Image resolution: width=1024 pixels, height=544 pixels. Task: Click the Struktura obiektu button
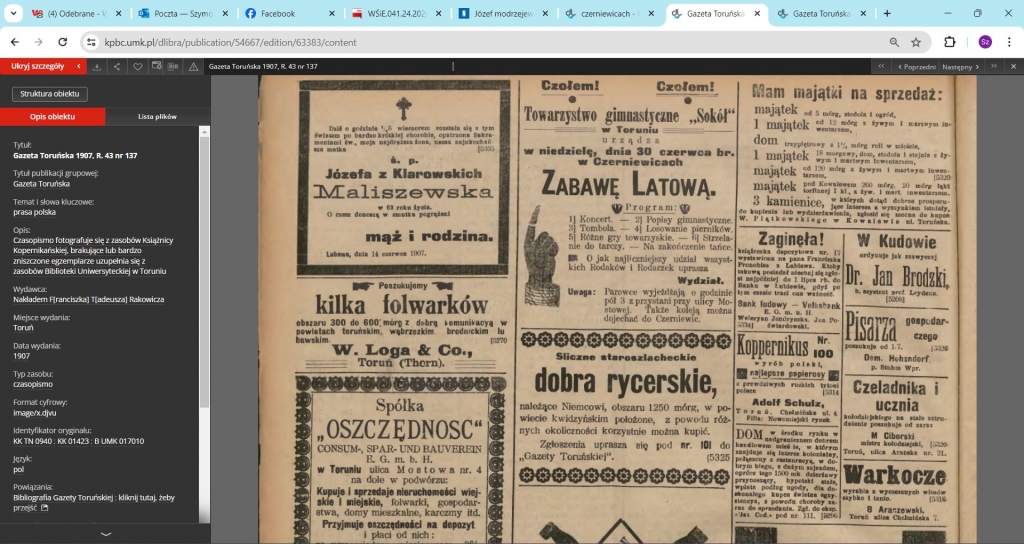click(50, 94)
